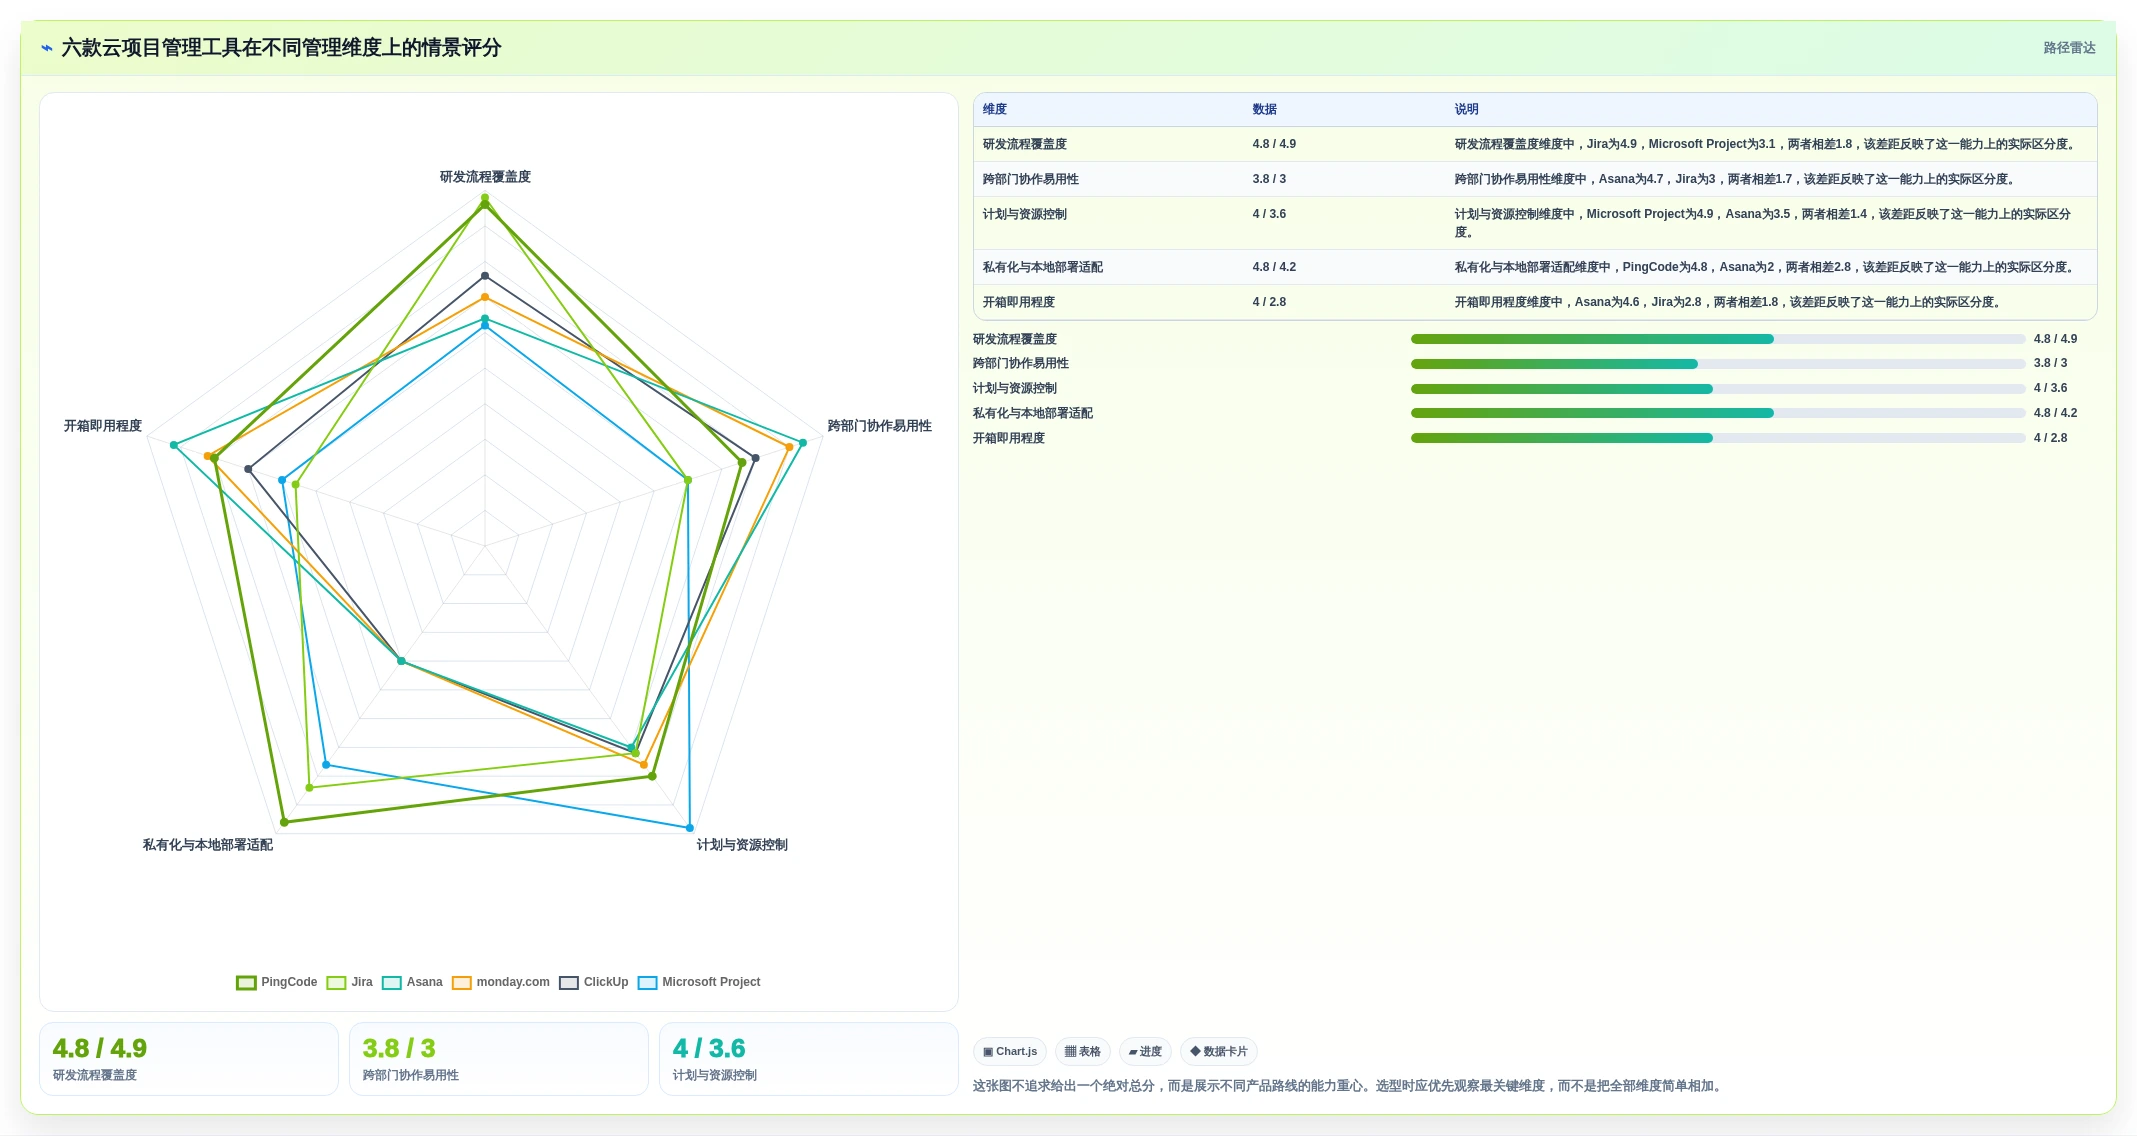Click the 说明 column header

1466,110
